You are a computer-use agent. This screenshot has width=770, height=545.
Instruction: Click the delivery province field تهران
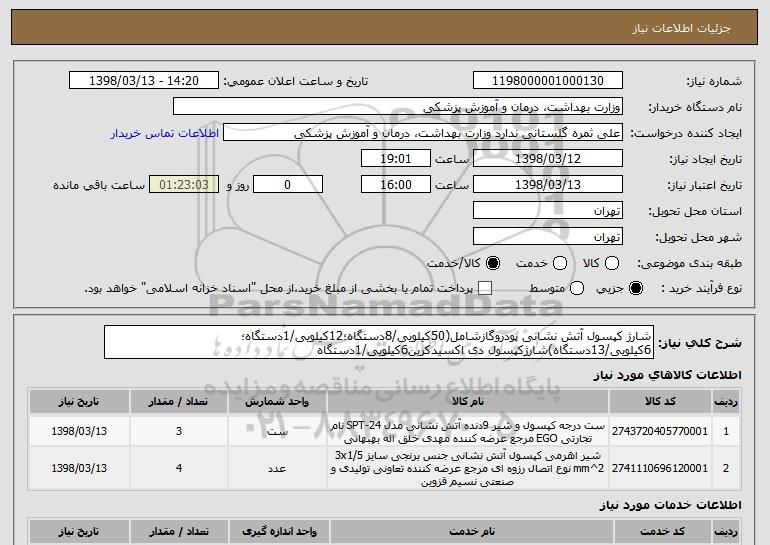(x=548, y=211)
